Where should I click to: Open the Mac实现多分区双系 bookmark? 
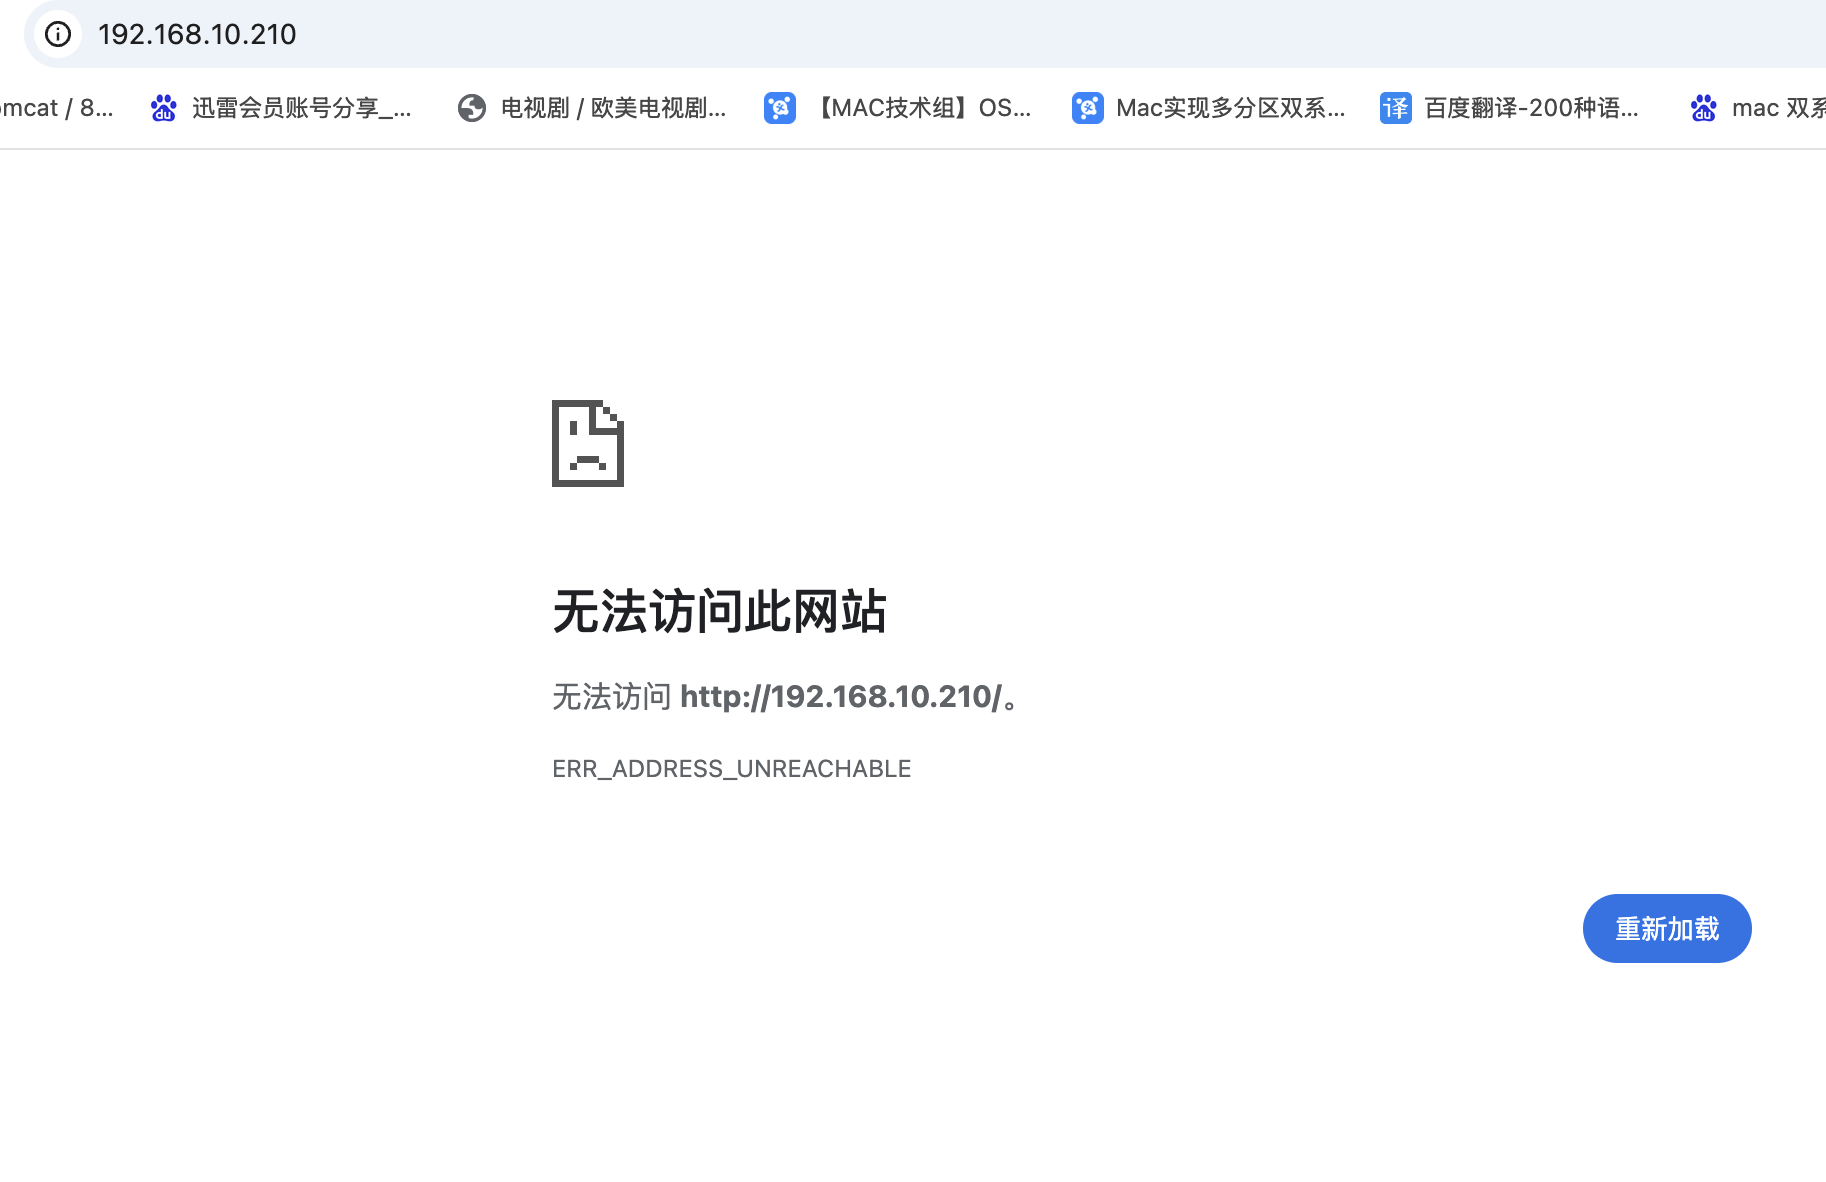coord(1230,108)
